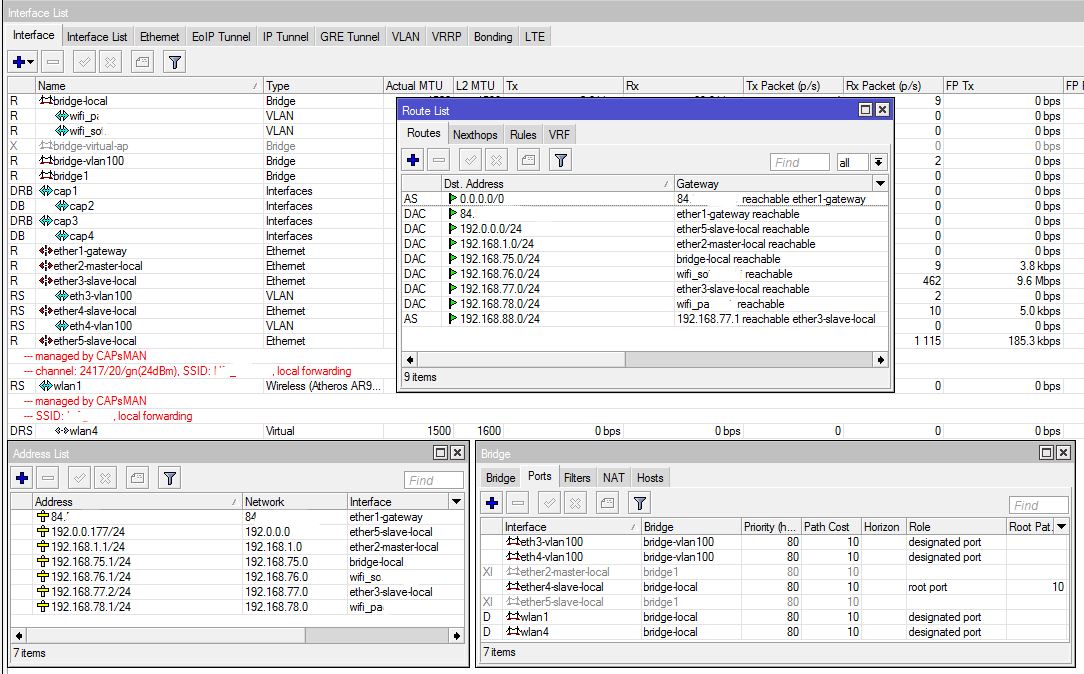
Task: Open column dropdown arrow in Route List header
Action: point(880,184)
